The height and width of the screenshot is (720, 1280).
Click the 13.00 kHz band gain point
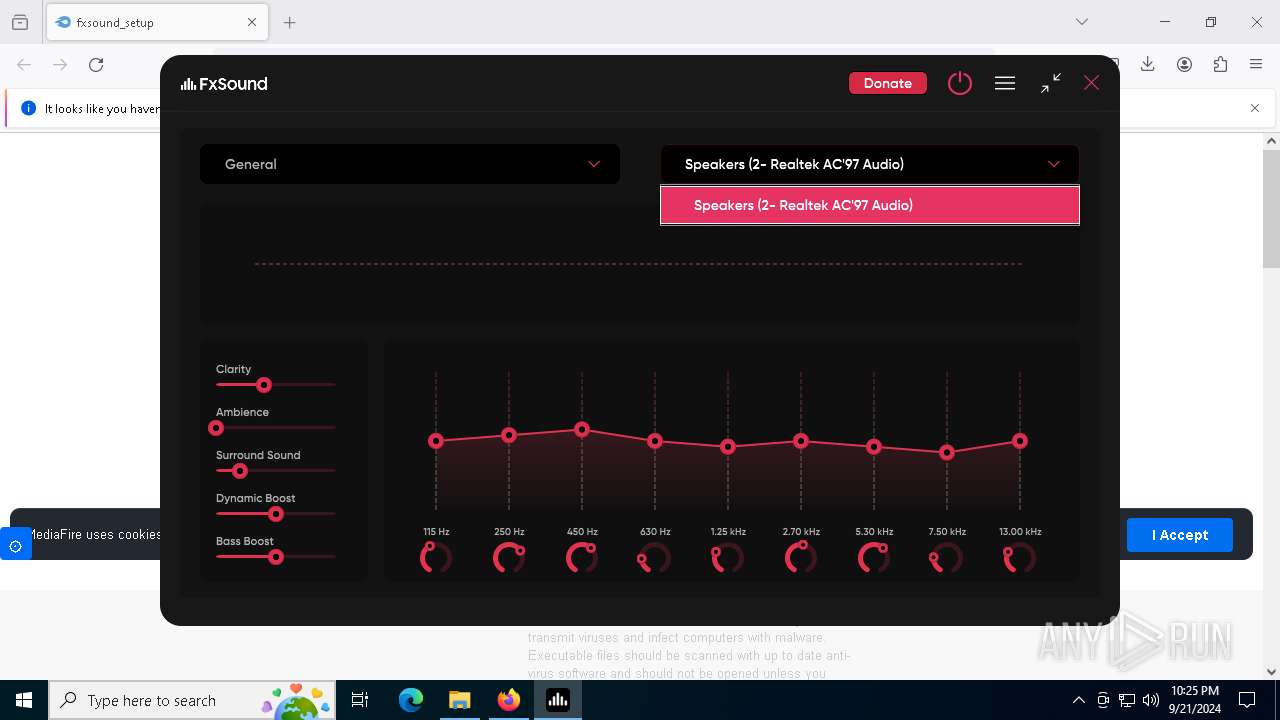(1020, 441)
